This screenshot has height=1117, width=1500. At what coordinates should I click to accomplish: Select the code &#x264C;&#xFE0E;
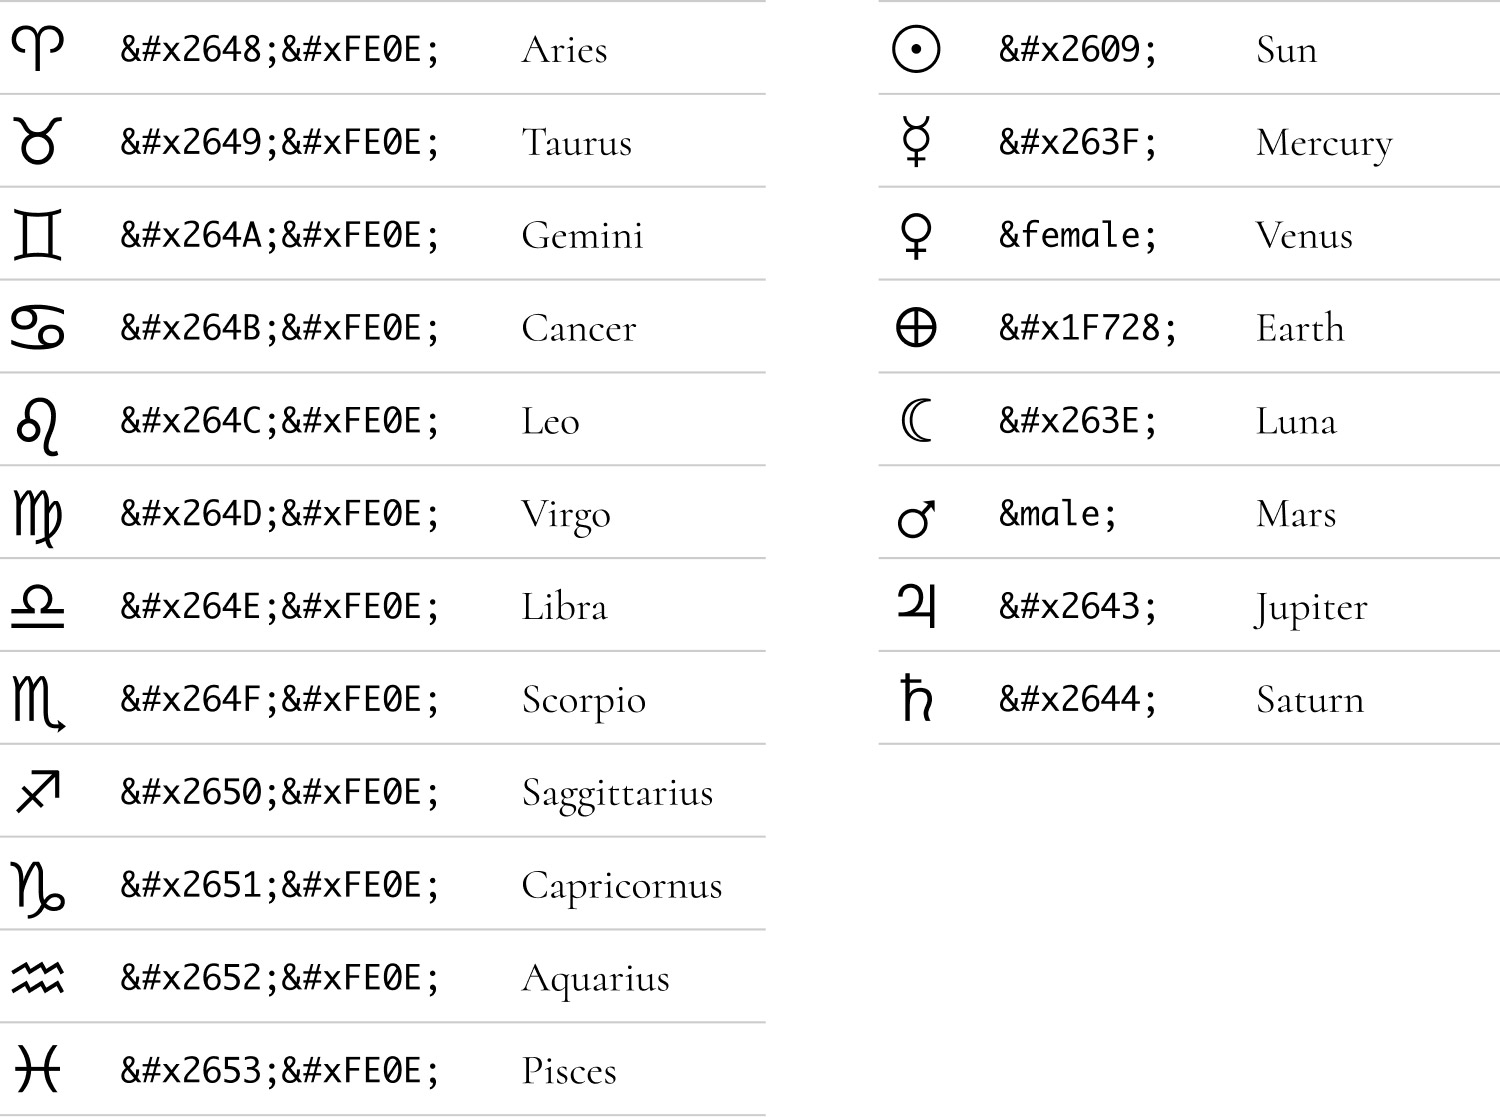(280, 421)
